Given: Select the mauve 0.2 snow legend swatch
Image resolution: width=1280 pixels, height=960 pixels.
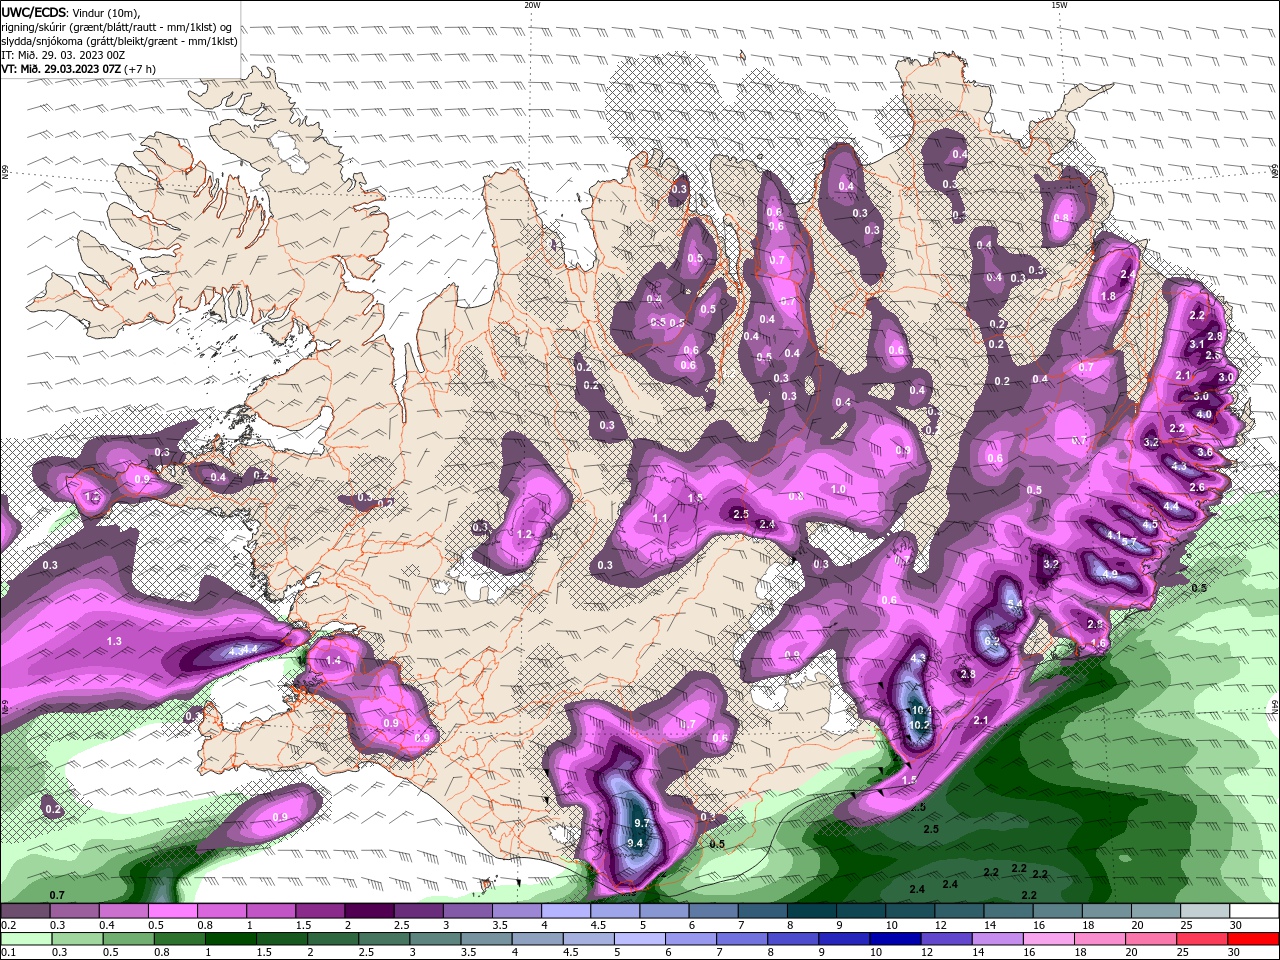Looking at the screenshot, I should click(x=25, y=911).
